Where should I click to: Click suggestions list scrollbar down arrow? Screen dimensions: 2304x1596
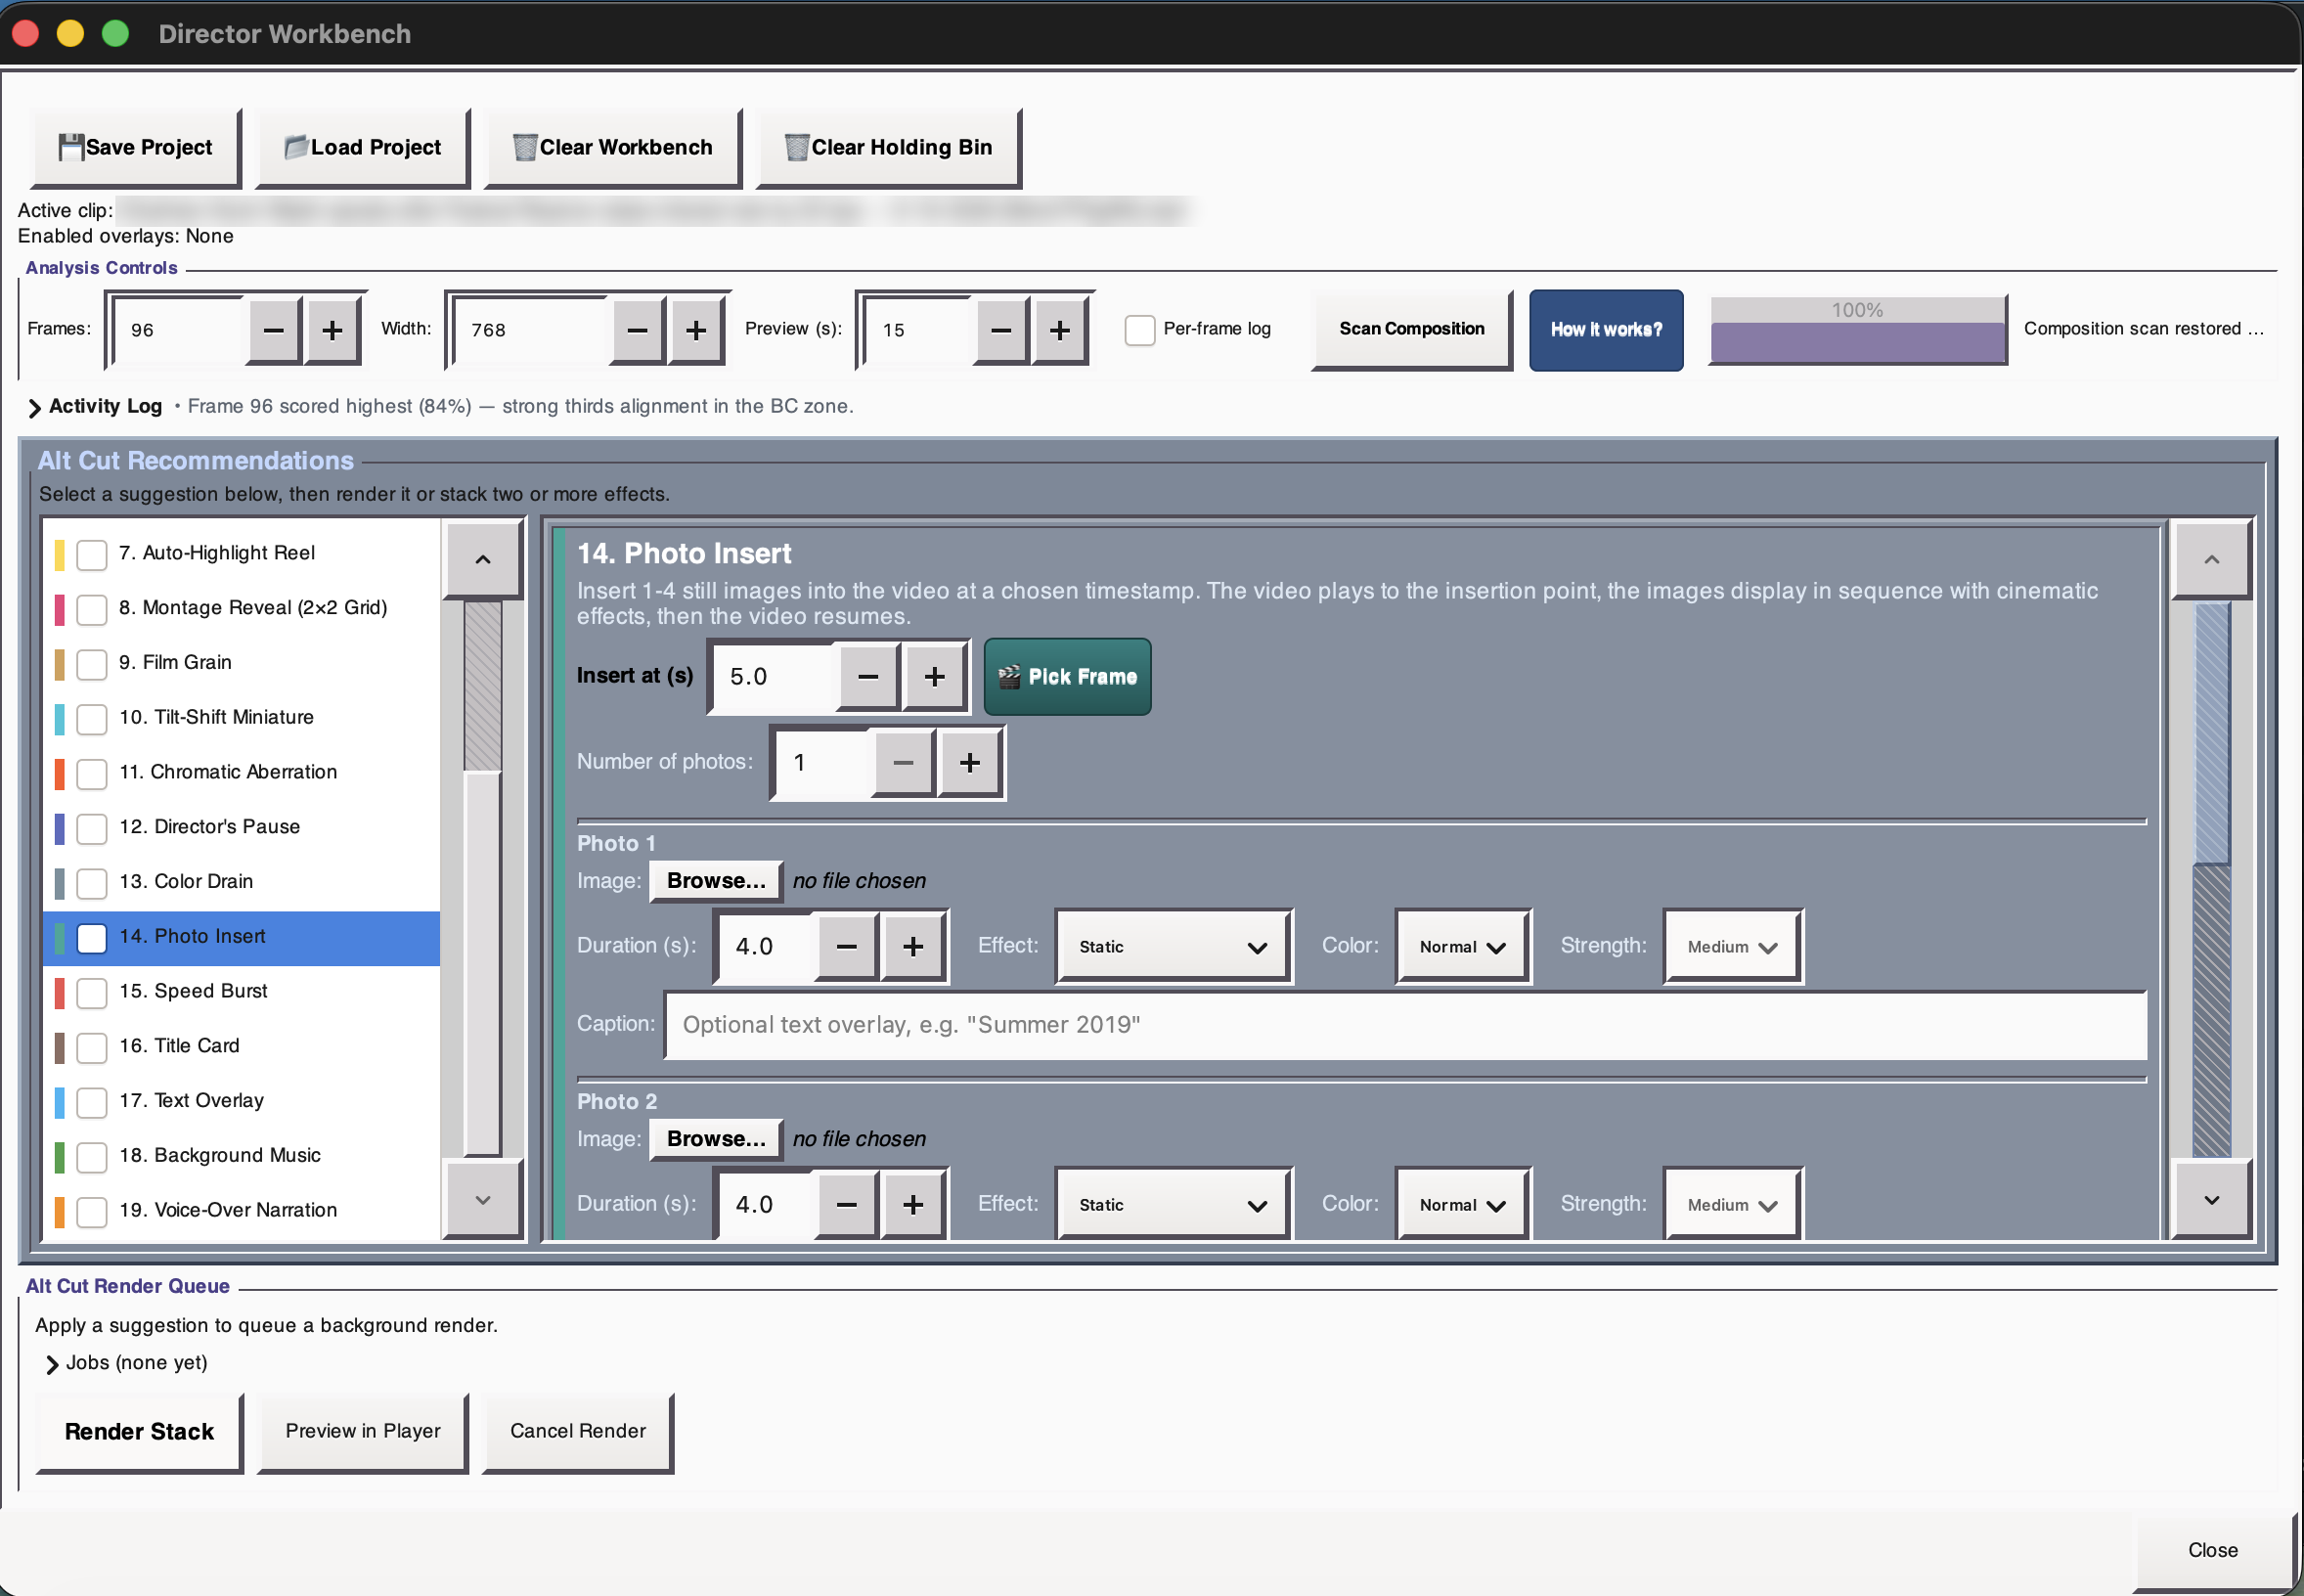(483, 1200)
